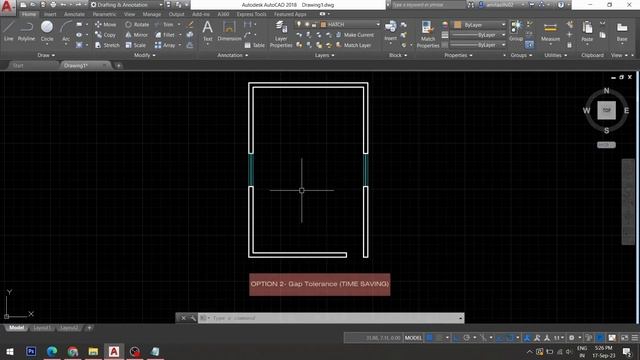Click the MODEL space button
Image resolution: width=640 pixels, height=360 pixels.
(x=413, y=338)
